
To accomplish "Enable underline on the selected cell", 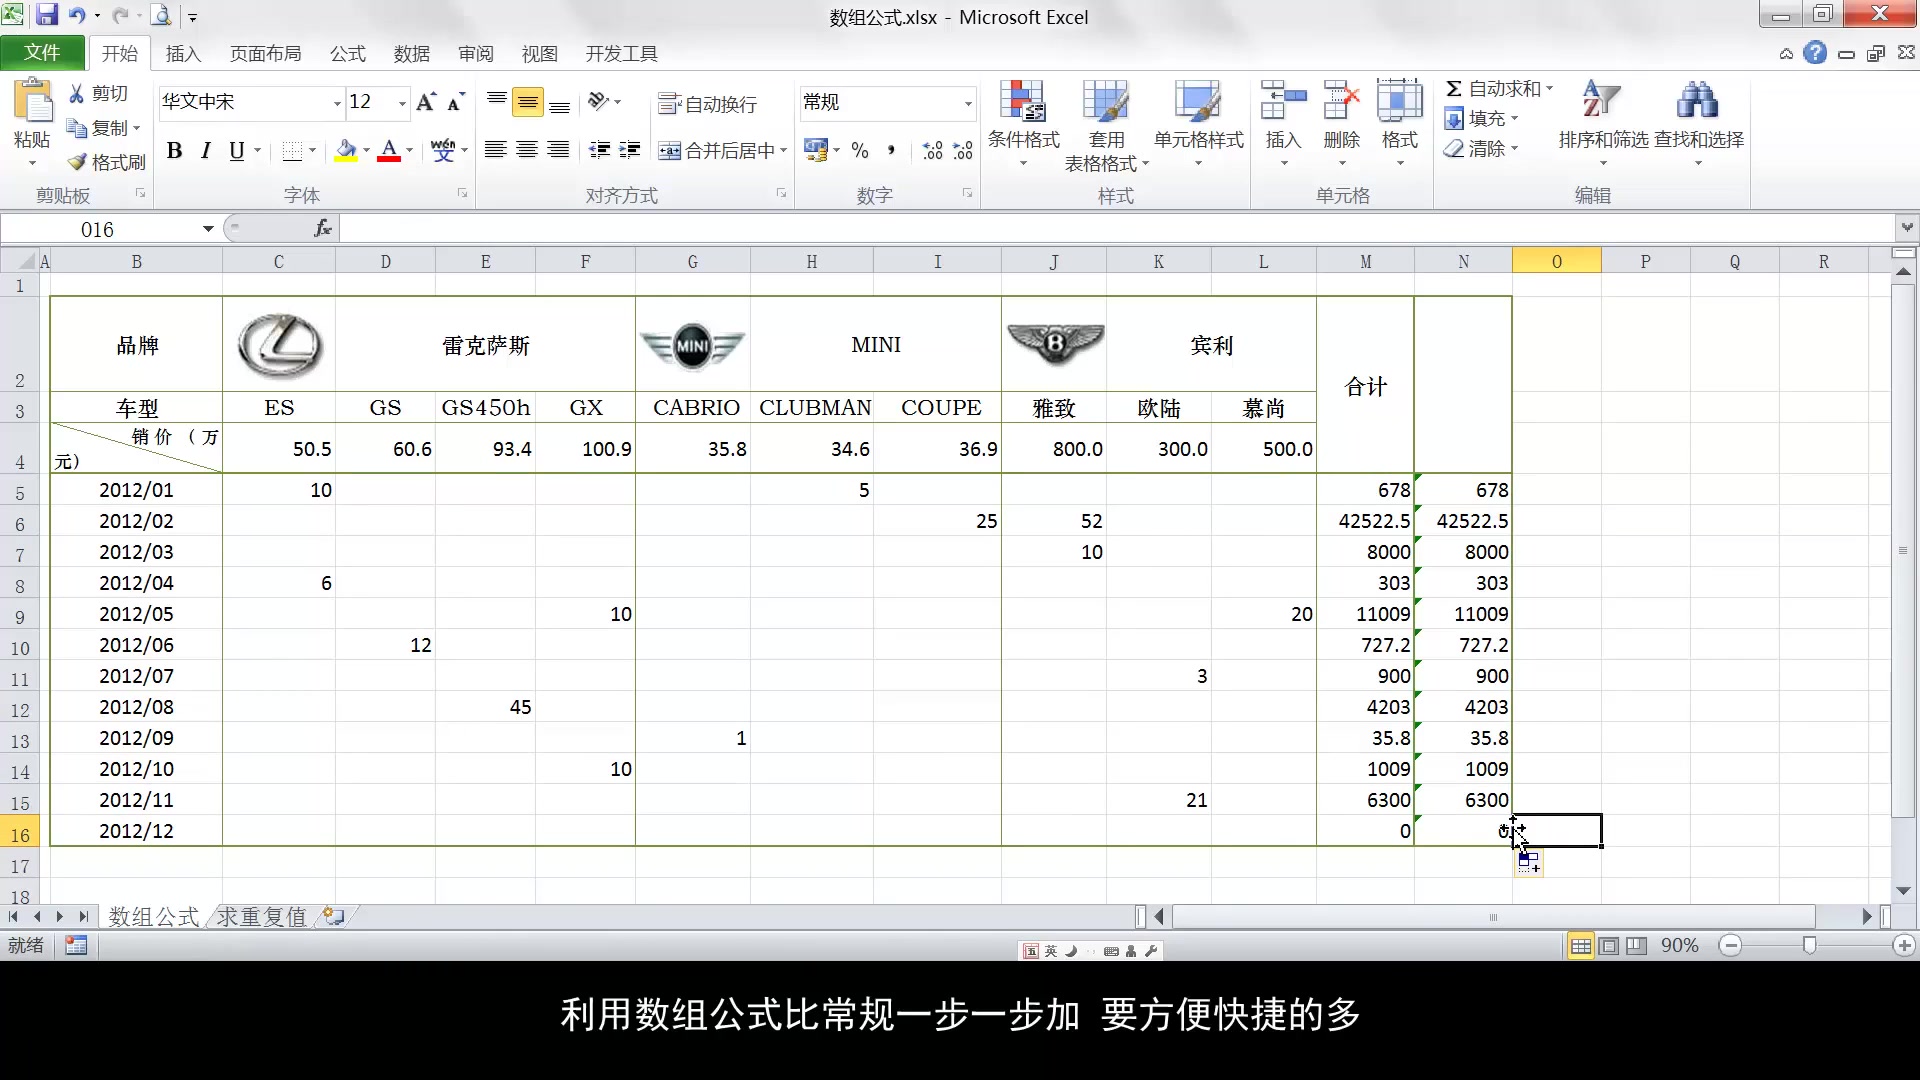I will coord(236,150).
